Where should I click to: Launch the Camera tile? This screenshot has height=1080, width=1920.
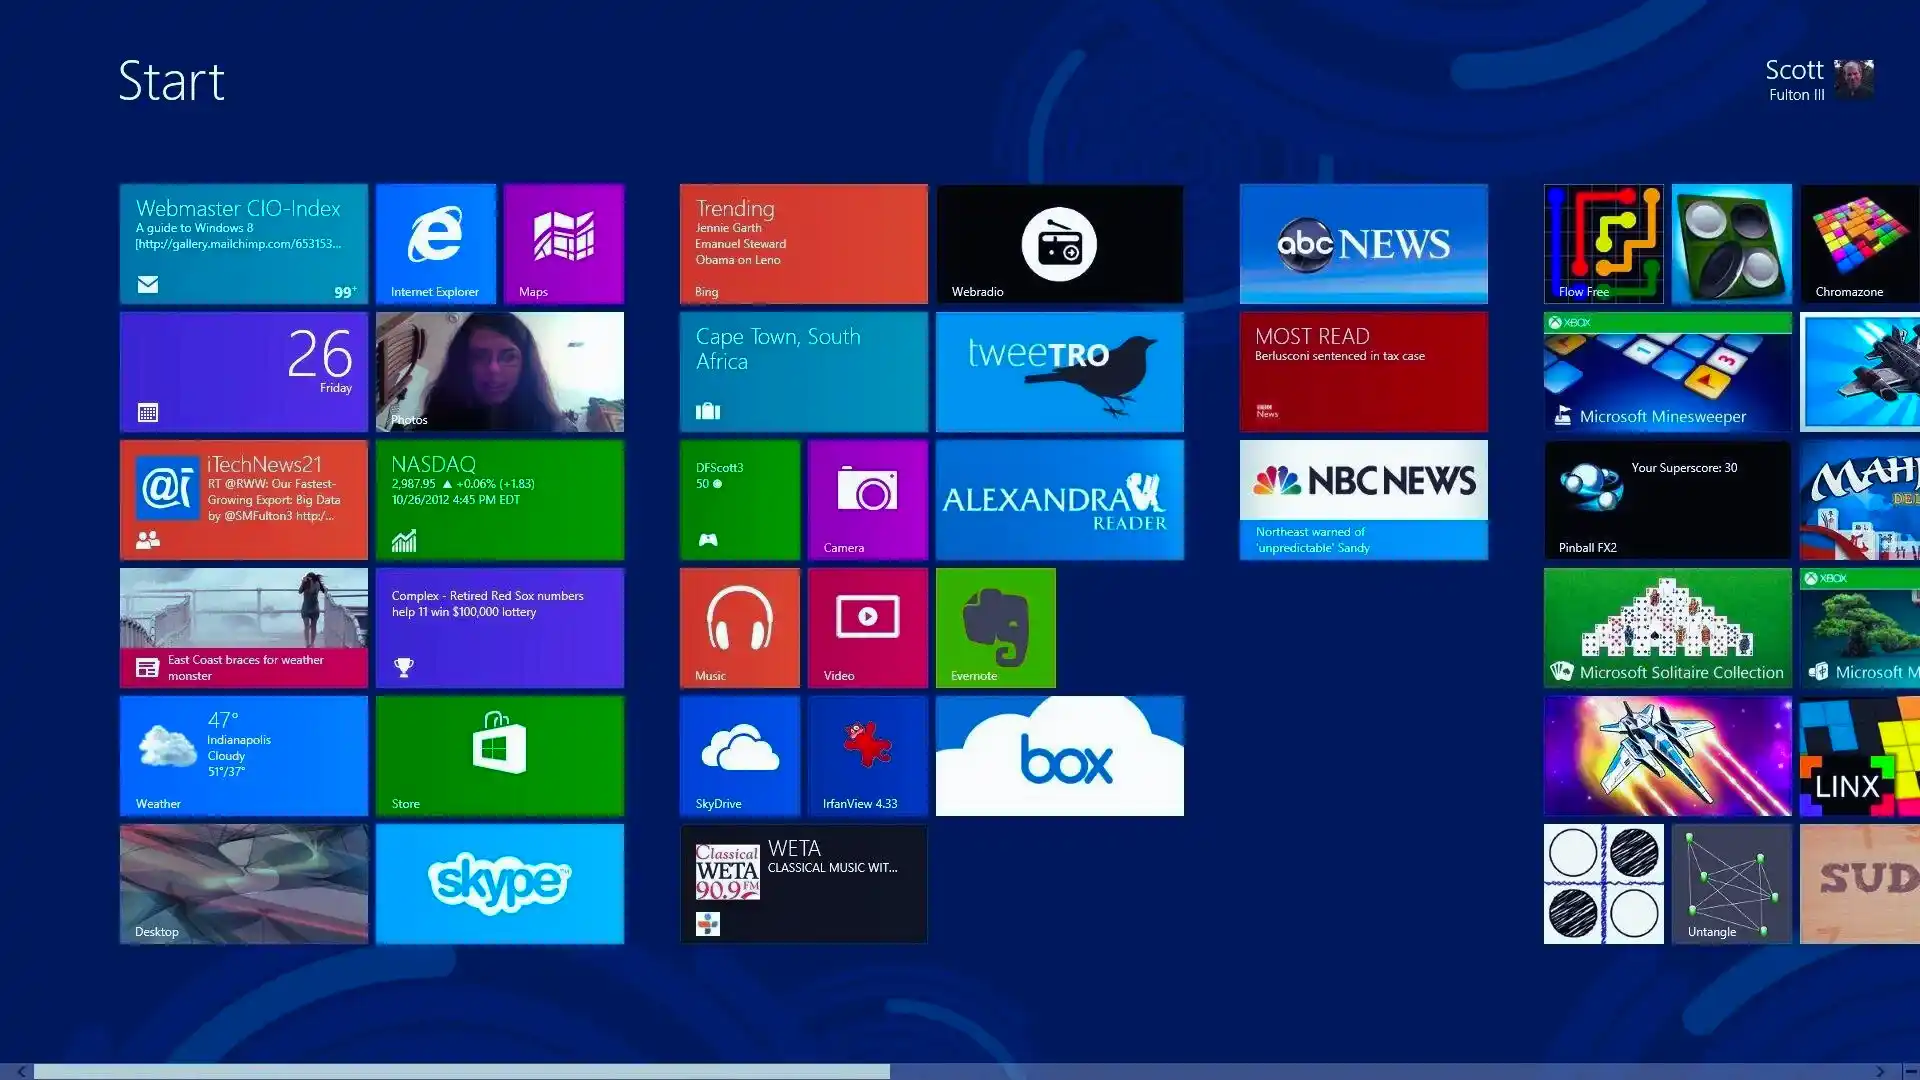(868, 500)
